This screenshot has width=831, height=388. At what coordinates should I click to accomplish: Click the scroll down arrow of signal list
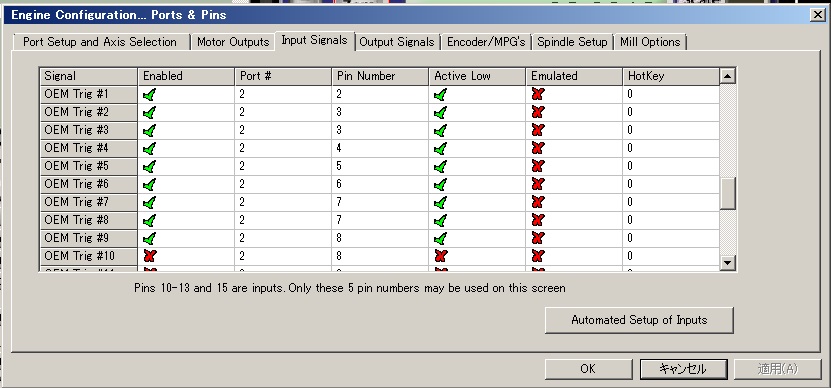[728, 262]
